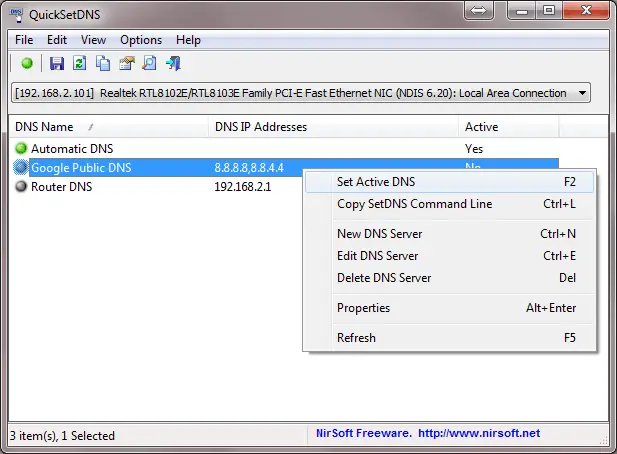
Task: Choose Copy SetDNS Command Line
Action: [x=449, y=204]
